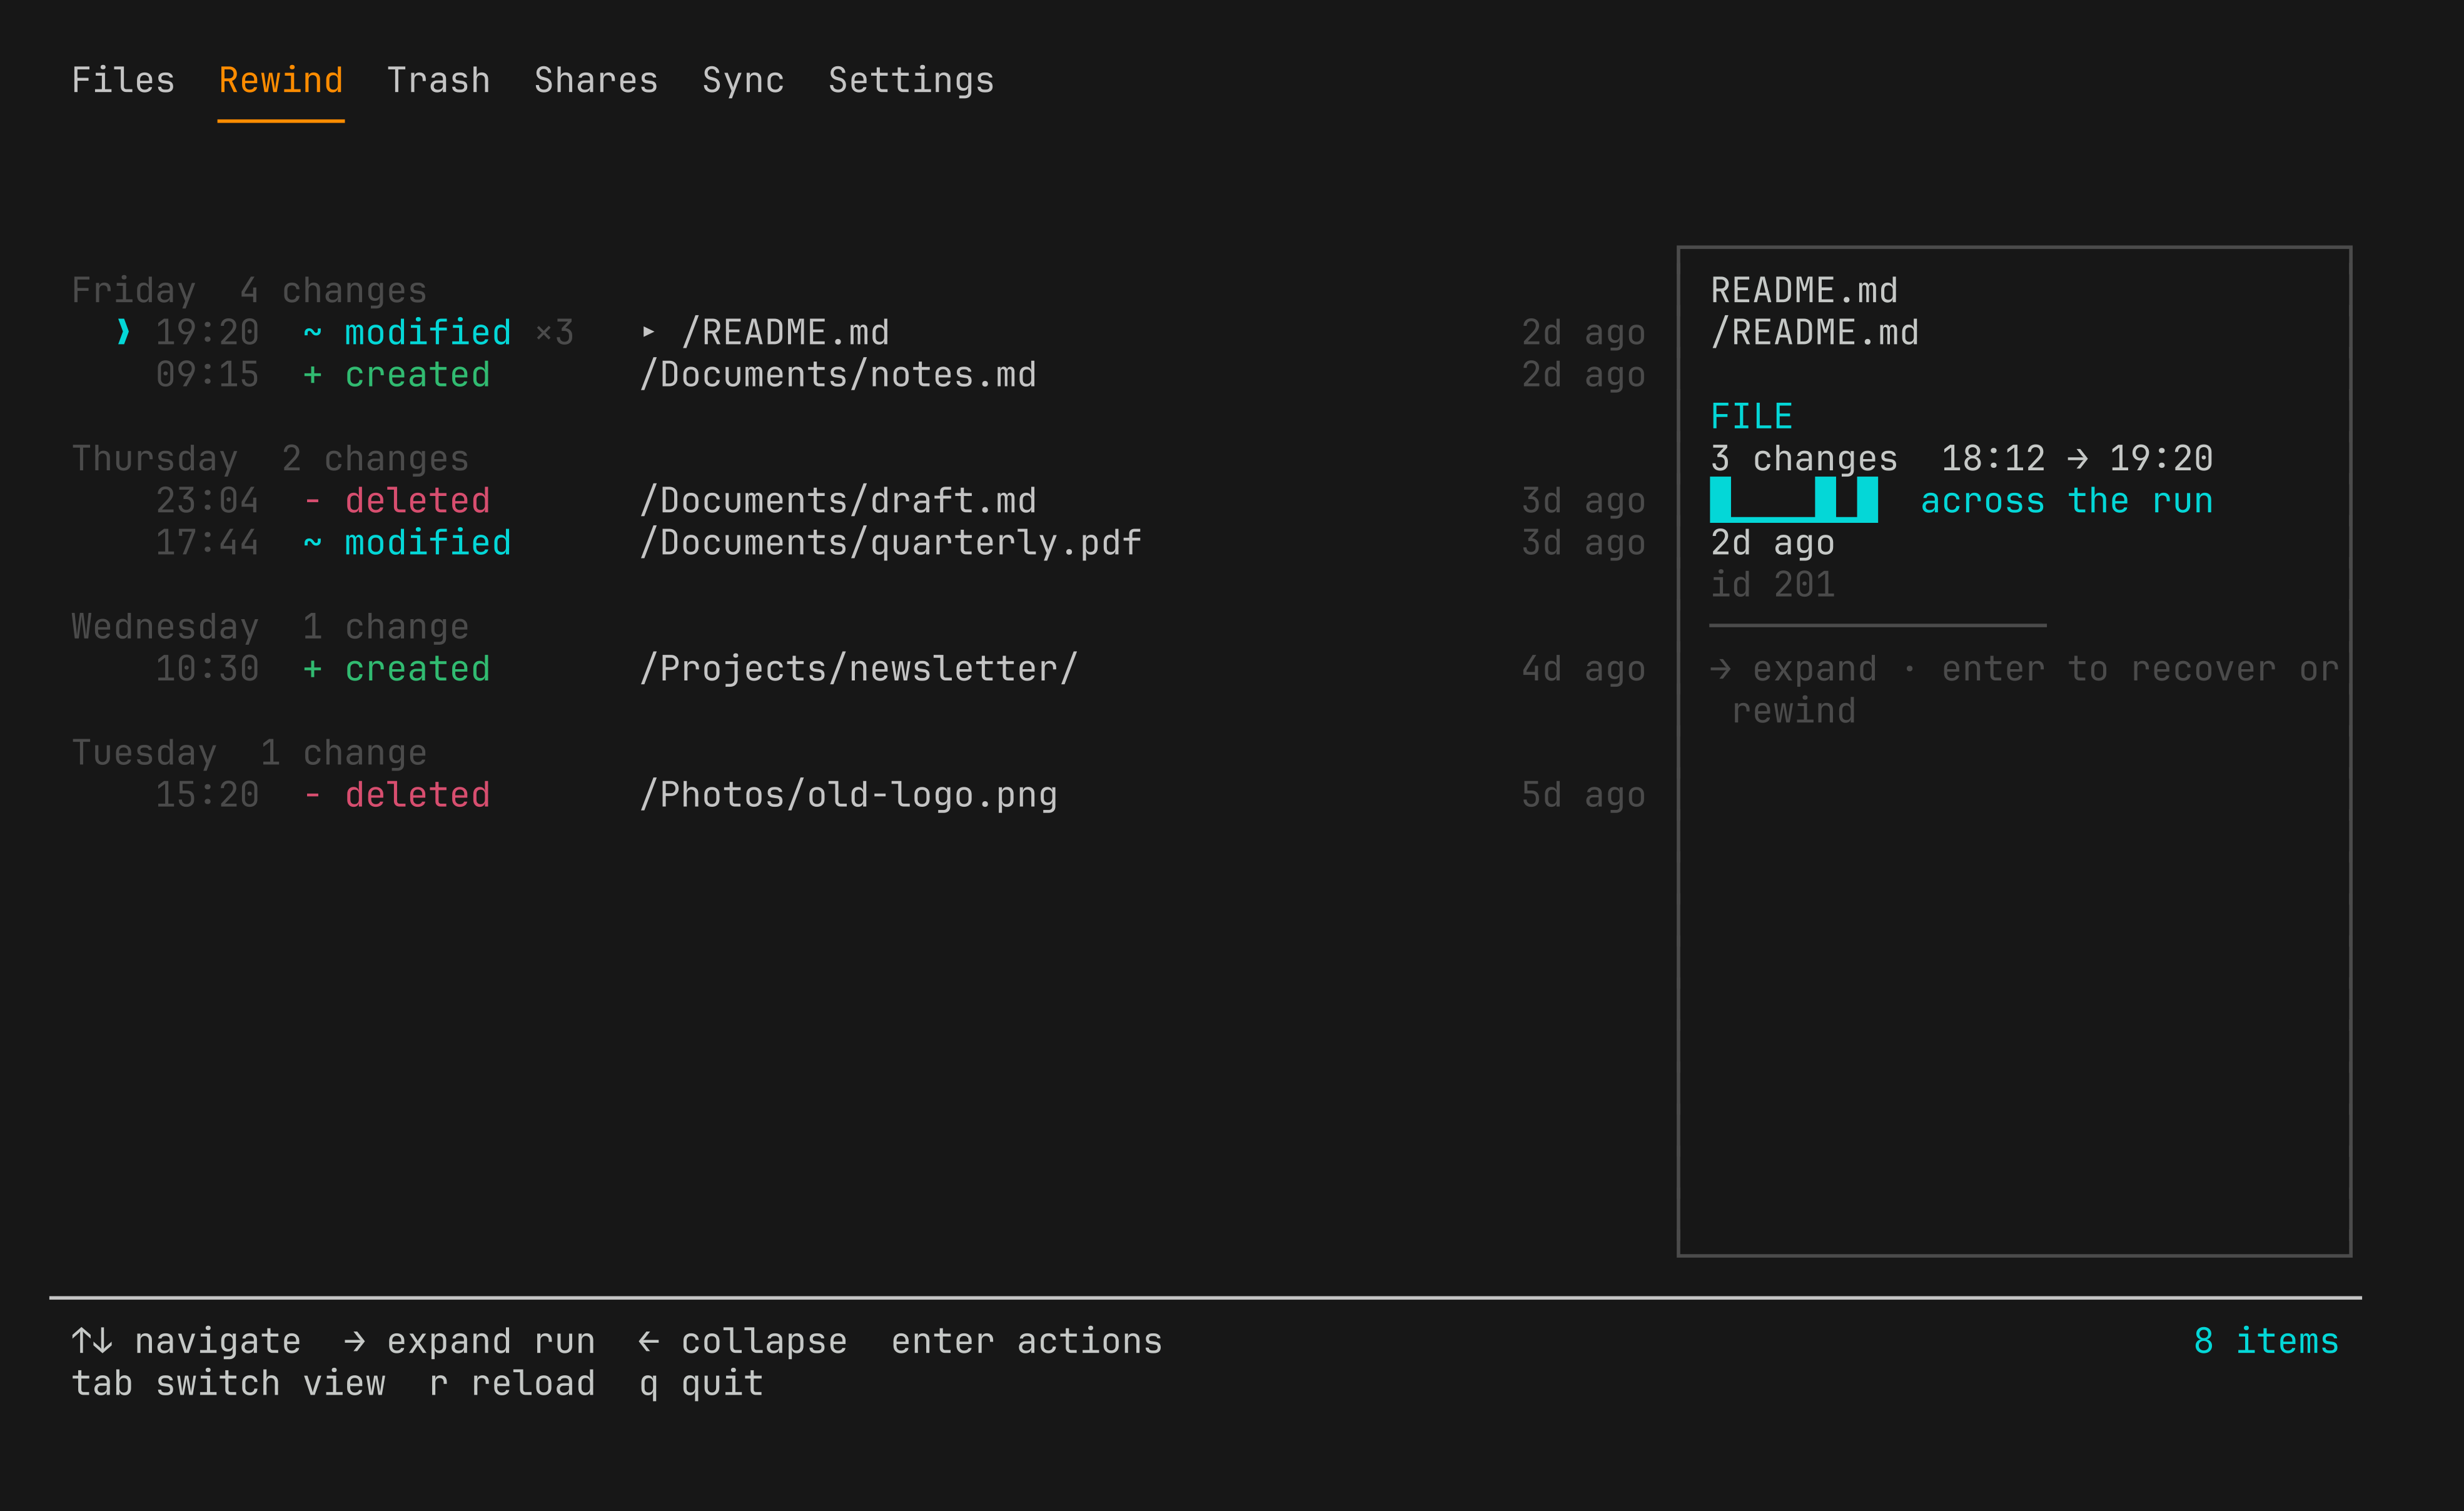Open the Trash tab
The width and height of the screenshot is (2464, 1511).
click(x=439, y=80)
